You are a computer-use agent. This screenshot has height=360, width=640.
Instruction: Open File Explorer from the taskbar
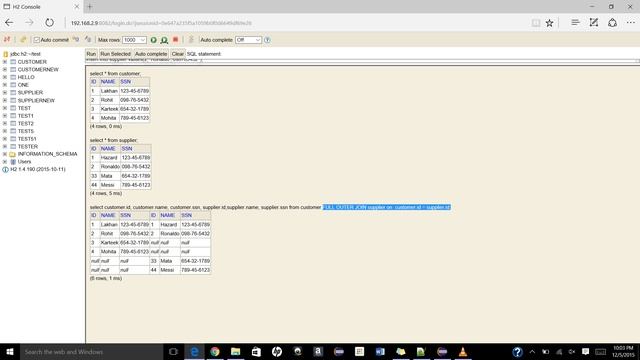(x=236, y=351)
